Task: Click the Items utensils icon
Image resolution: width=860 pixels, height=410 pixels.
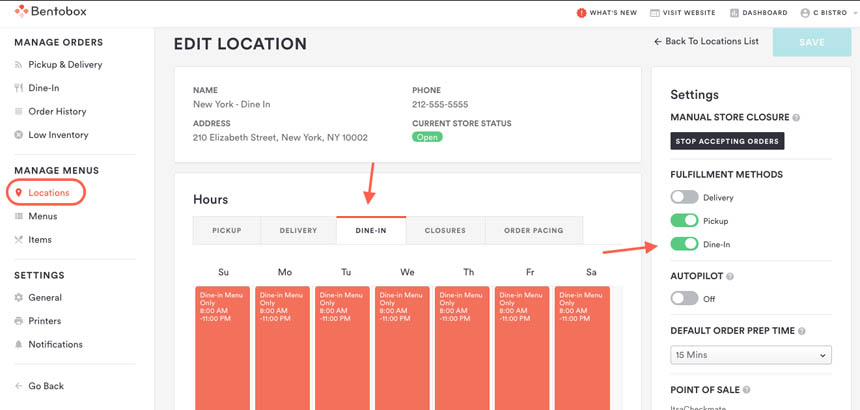Action: coord(19,240)
